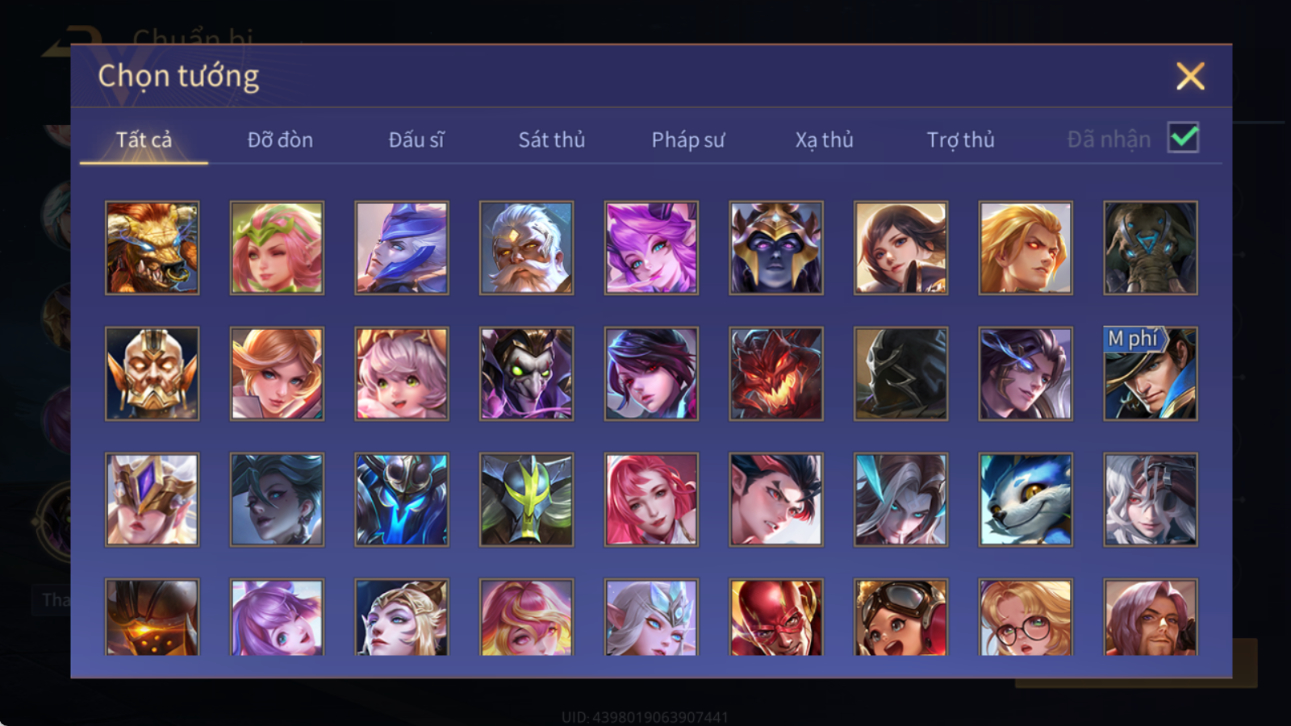Open the 'Đấu sĩ' tab
This screenshot has height=726, width=1291.
coord(416,140)
